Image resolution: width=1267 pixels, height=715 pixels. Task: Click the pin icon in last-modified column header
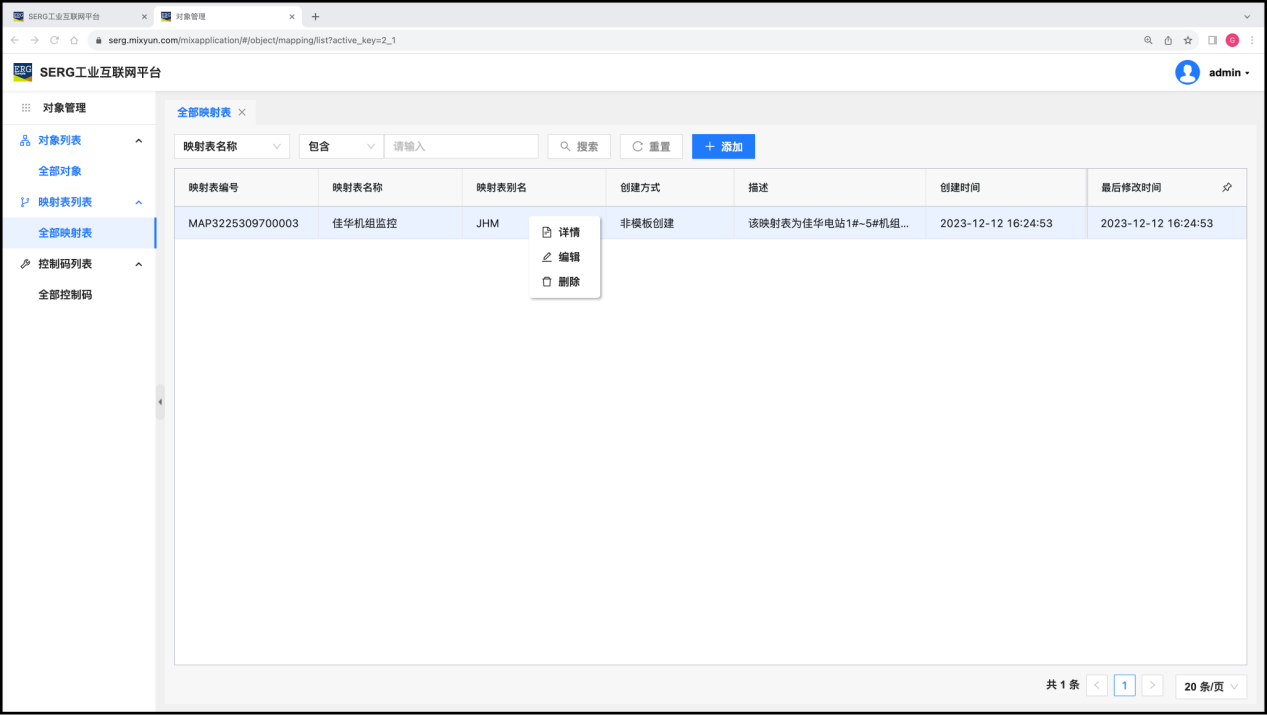1227,187
